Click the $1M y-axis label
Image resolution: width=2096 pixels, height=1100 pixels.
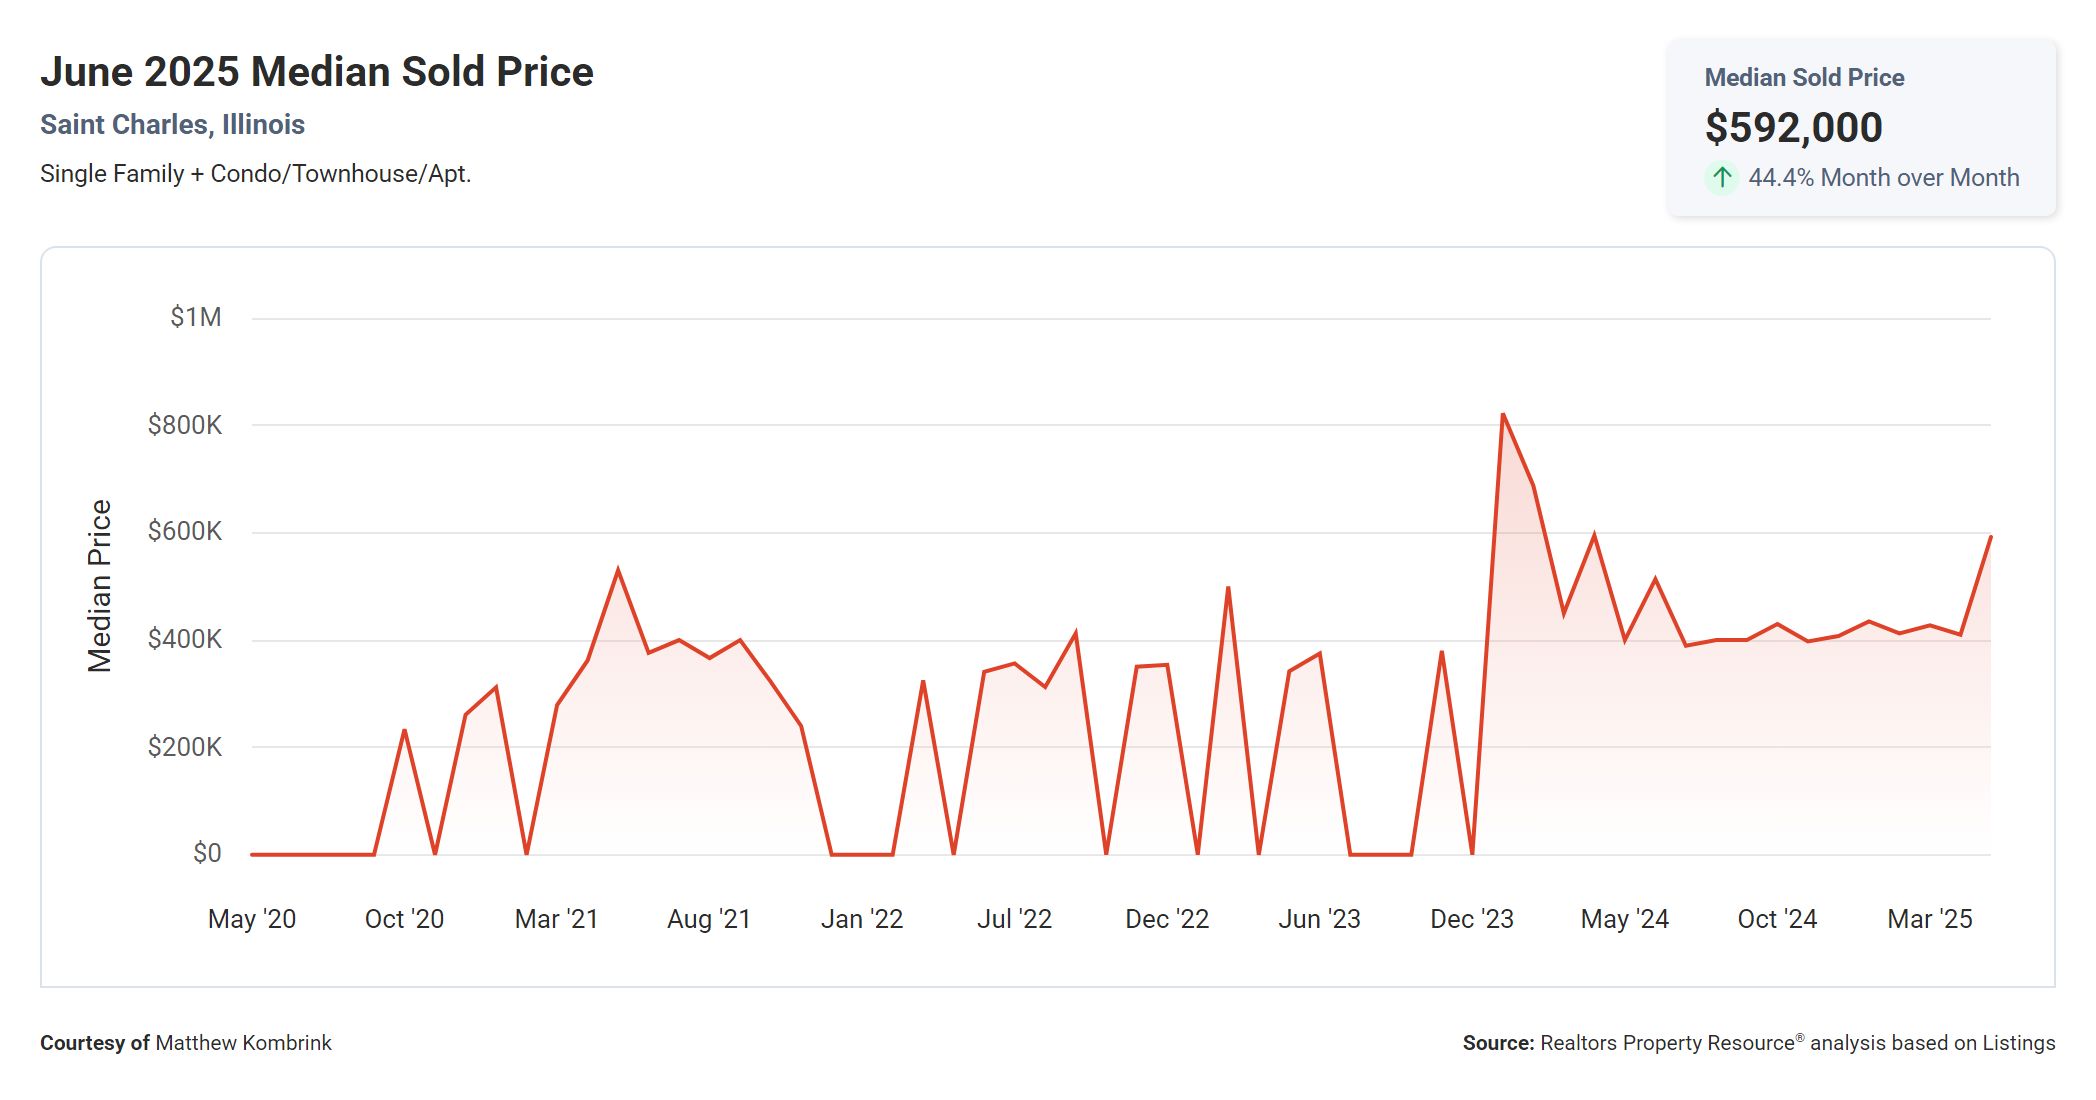pos(196,317)
